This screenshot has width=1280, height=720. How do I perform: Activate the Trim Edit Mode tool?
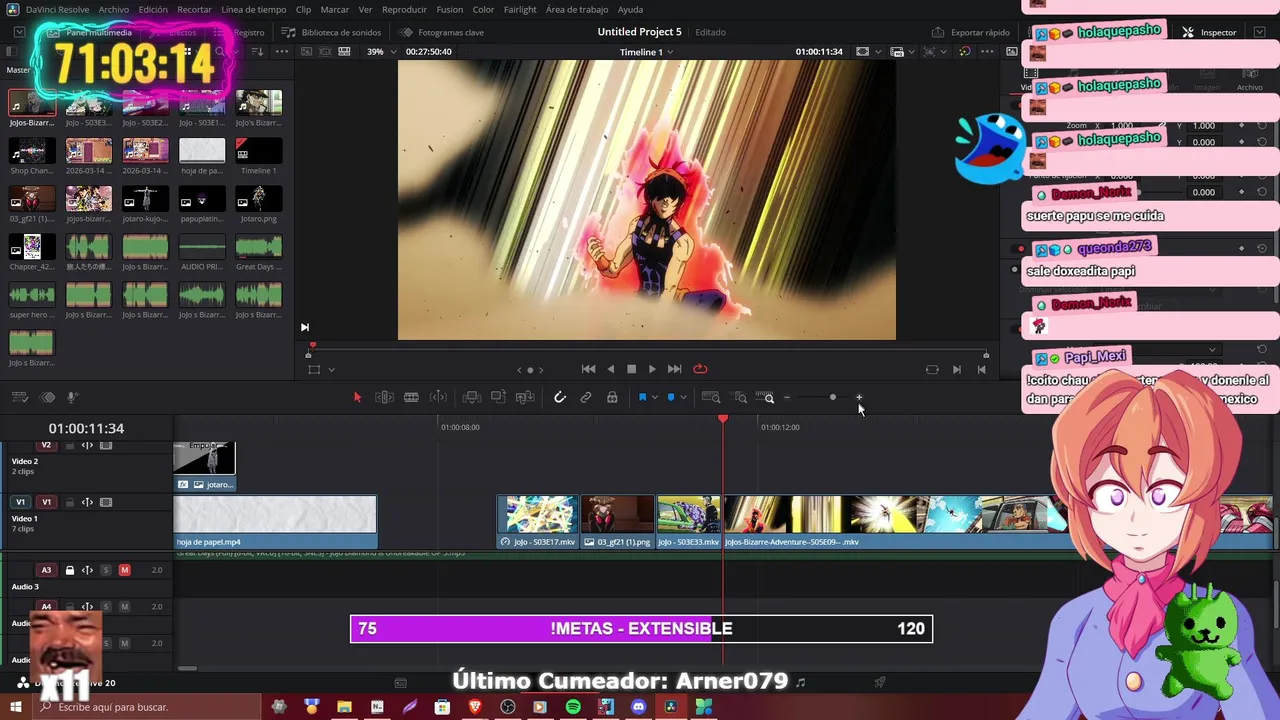click(384, 397)
